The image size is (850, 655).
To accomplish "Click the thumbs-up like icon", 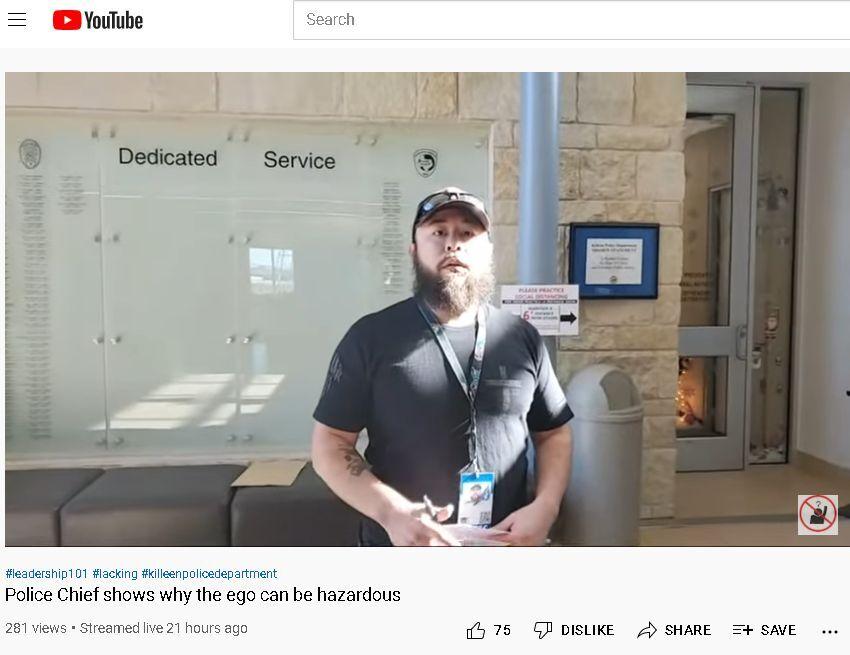I will pos(476,630).
